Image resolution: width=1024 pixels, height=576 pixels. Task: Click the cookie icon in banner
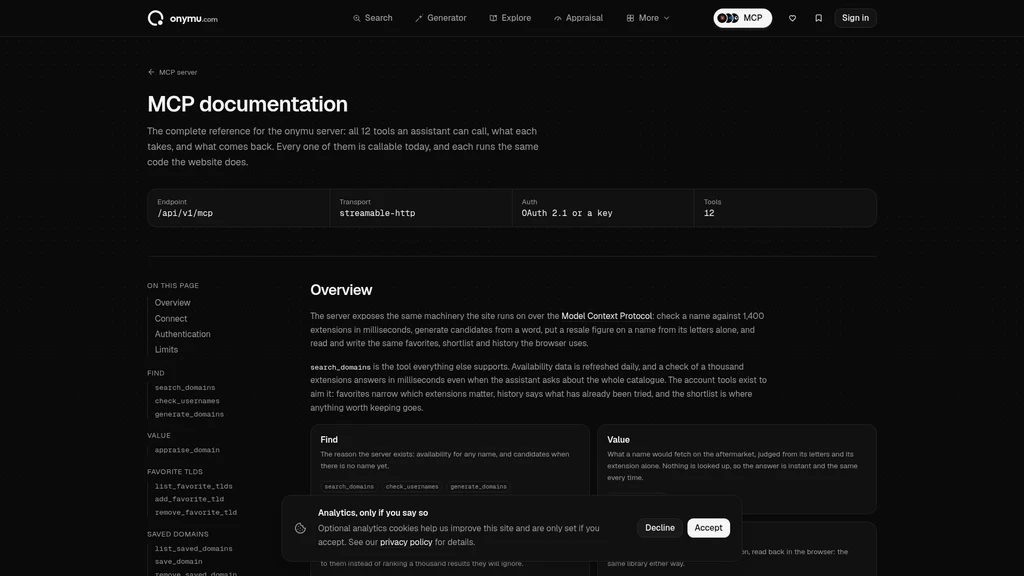pyautogui.click(x=300, y=528)
